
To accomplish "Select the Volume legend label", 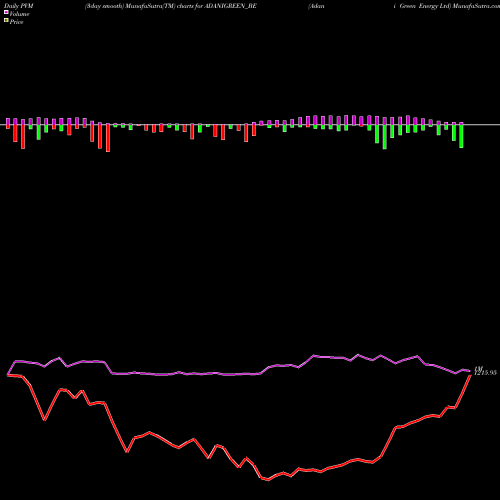I will 19,14.
